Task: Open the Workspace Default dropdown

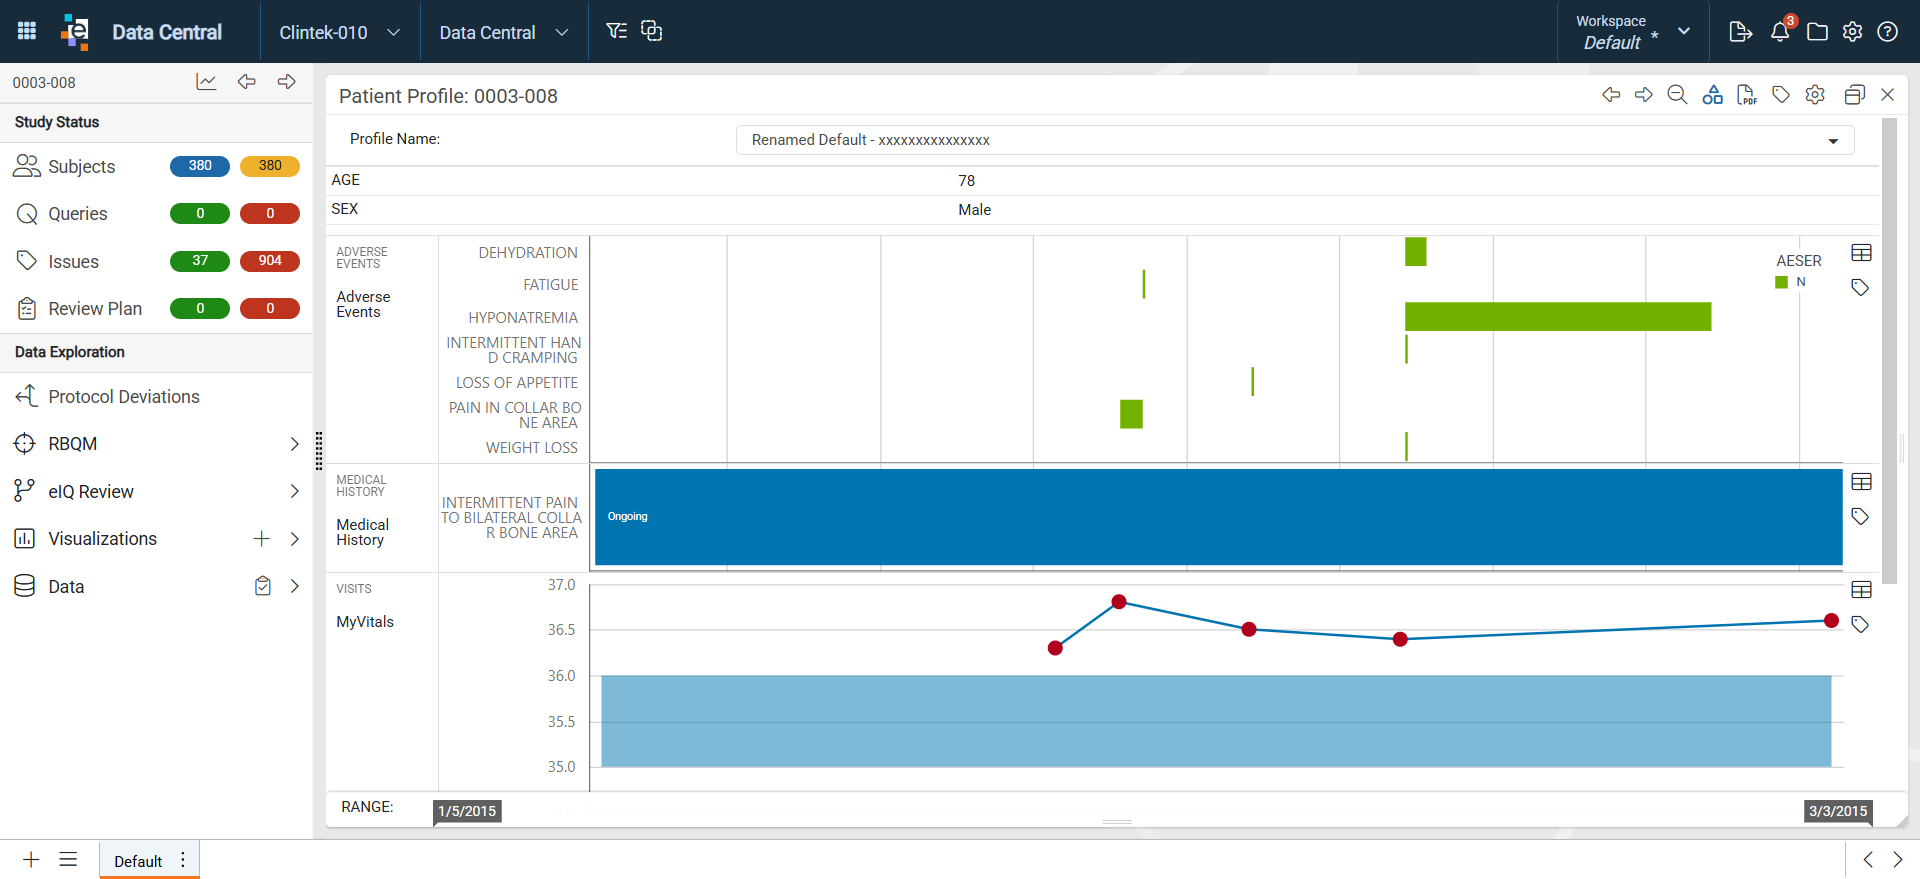Action: point(1633,32)
